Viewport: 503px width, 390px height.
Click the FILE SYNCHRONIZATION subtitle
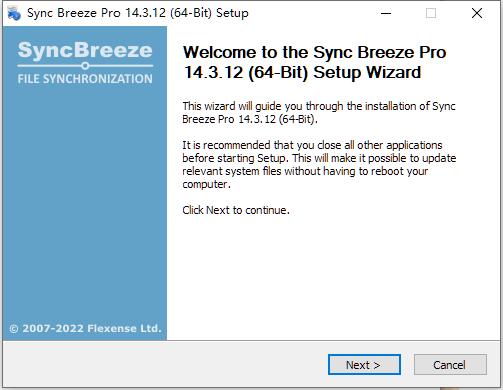point(85,79)
